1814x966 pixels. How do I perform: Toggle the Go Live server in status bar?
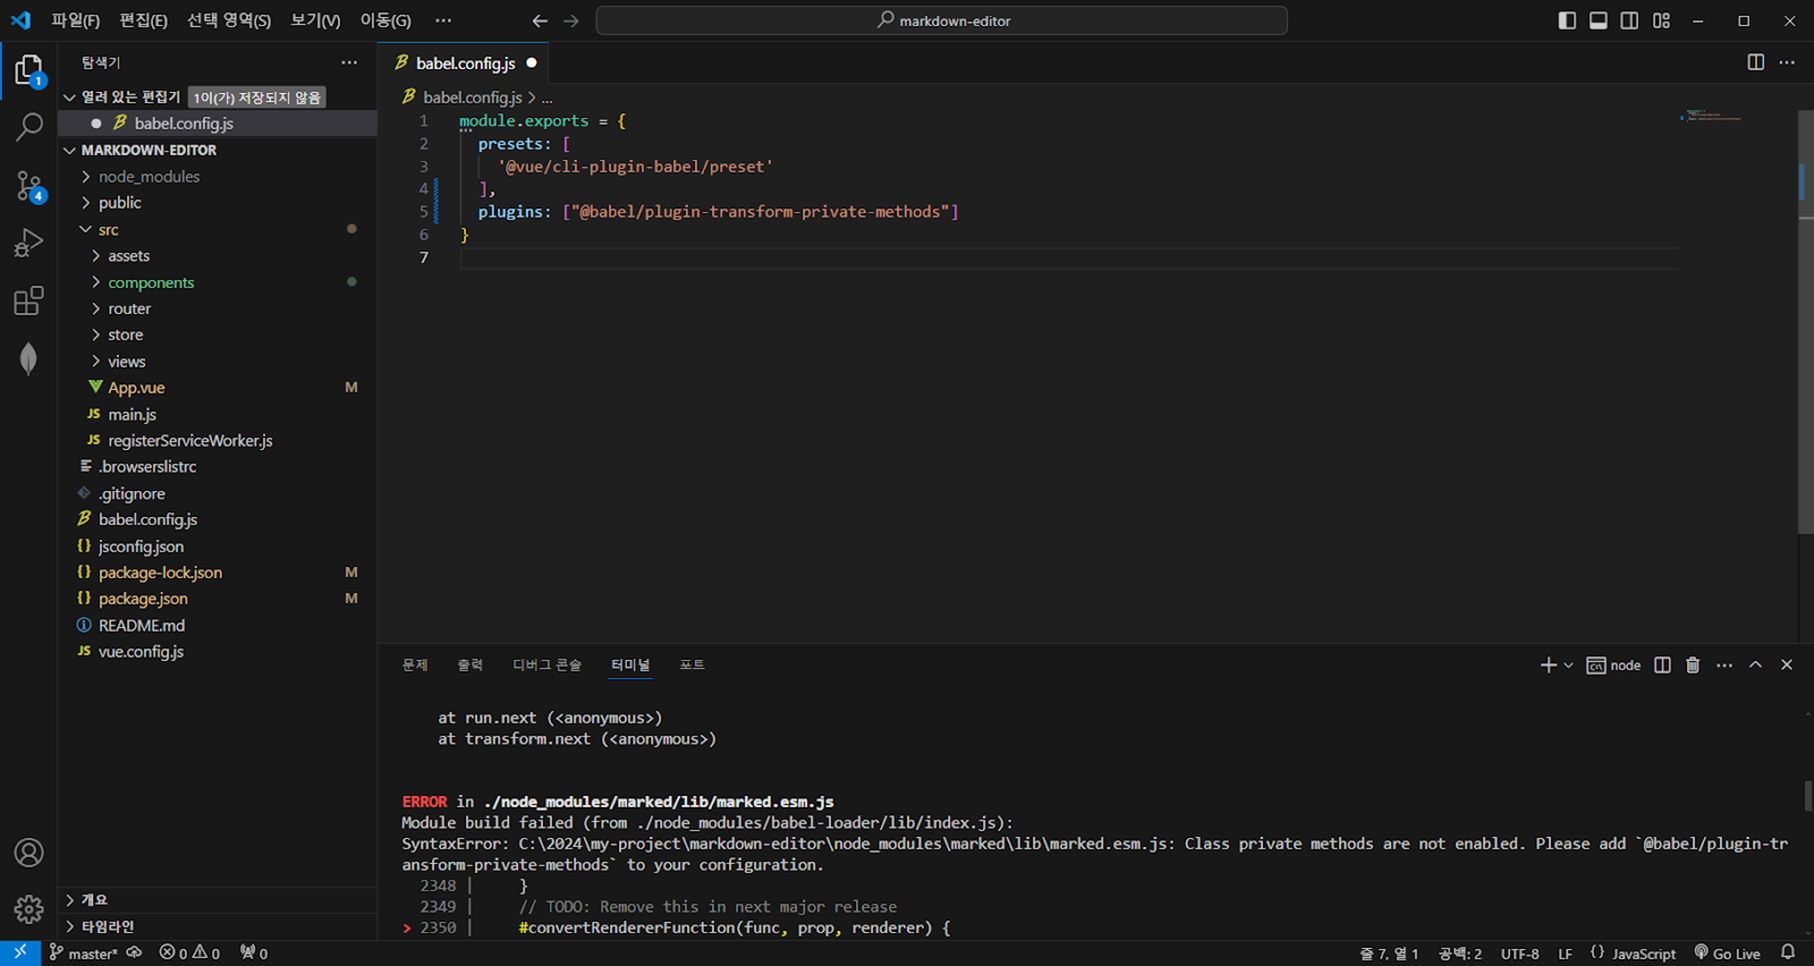pyautogui.click(x=1727, y=953)
